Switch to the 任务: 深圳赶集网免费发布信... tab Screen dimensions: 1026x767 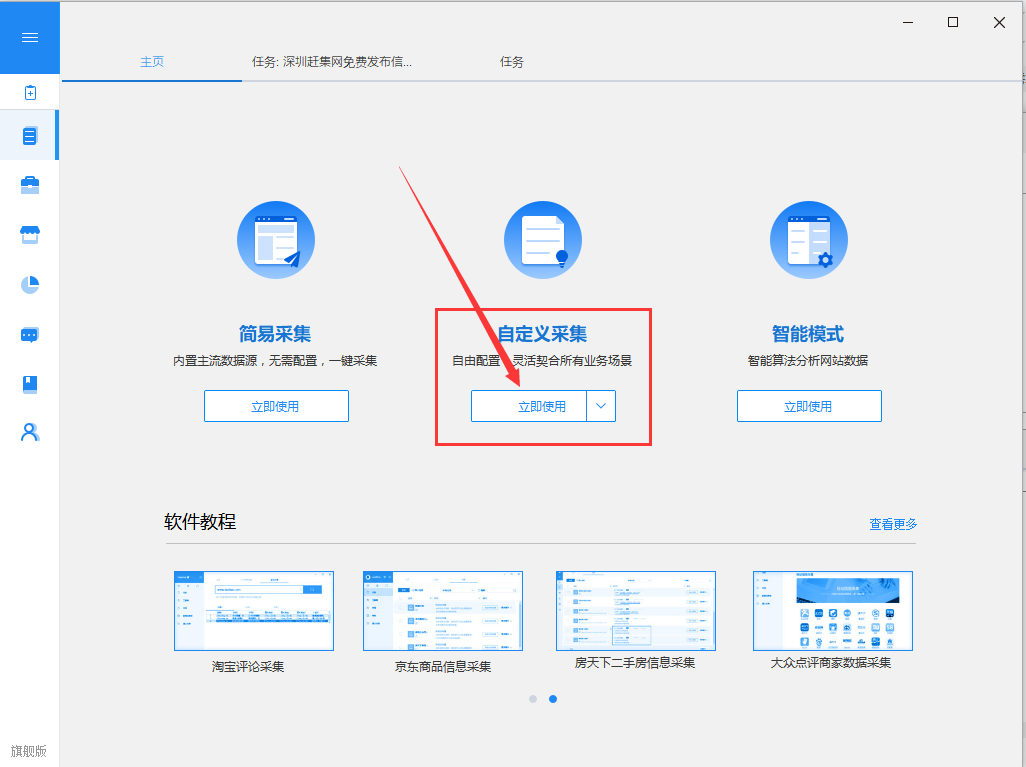tap(332, 62)
